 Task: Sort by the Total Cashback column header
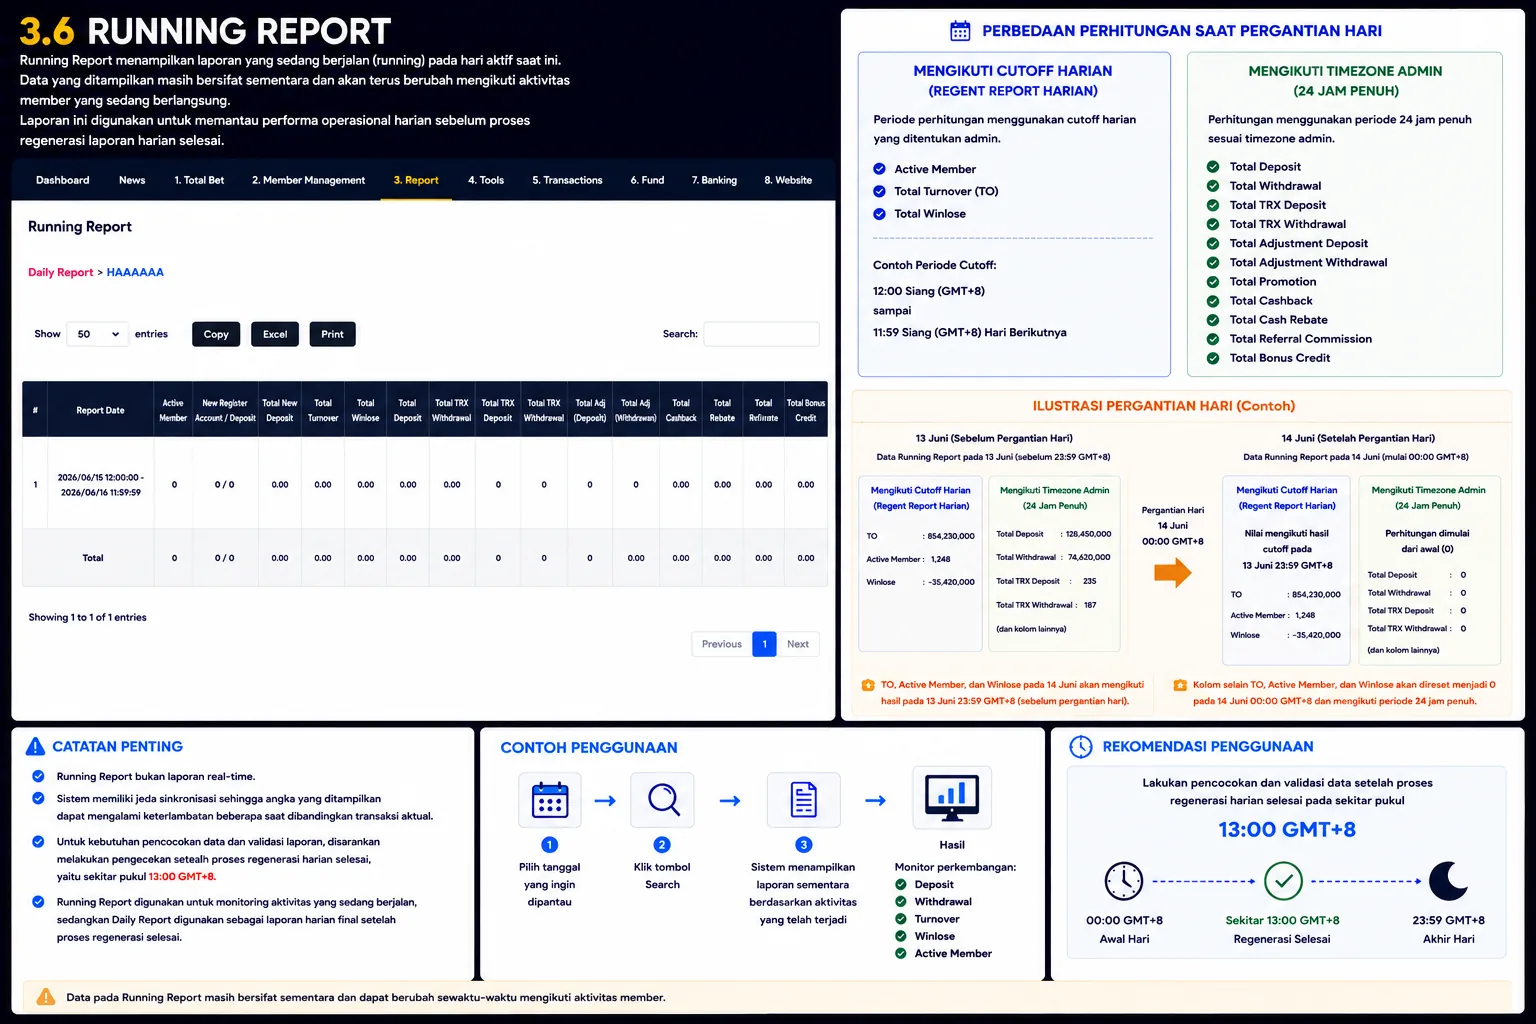pos(681,410)
